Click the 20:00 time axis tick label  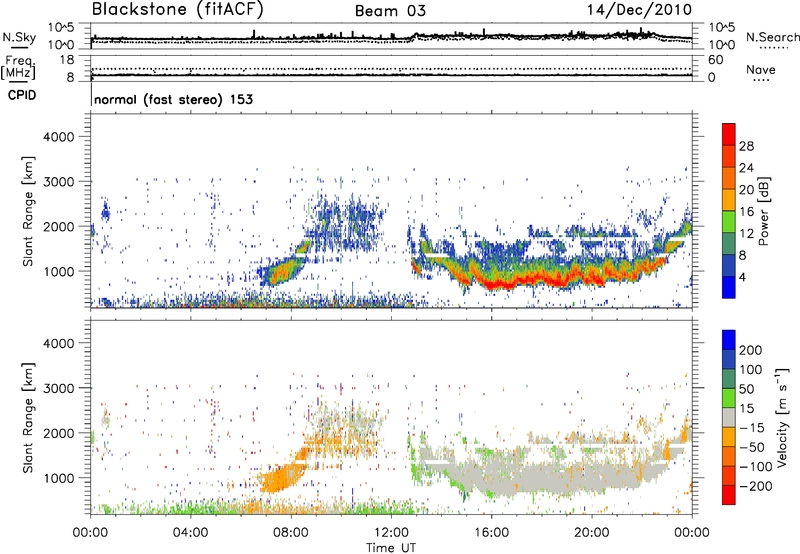click(x=592, y=533)
